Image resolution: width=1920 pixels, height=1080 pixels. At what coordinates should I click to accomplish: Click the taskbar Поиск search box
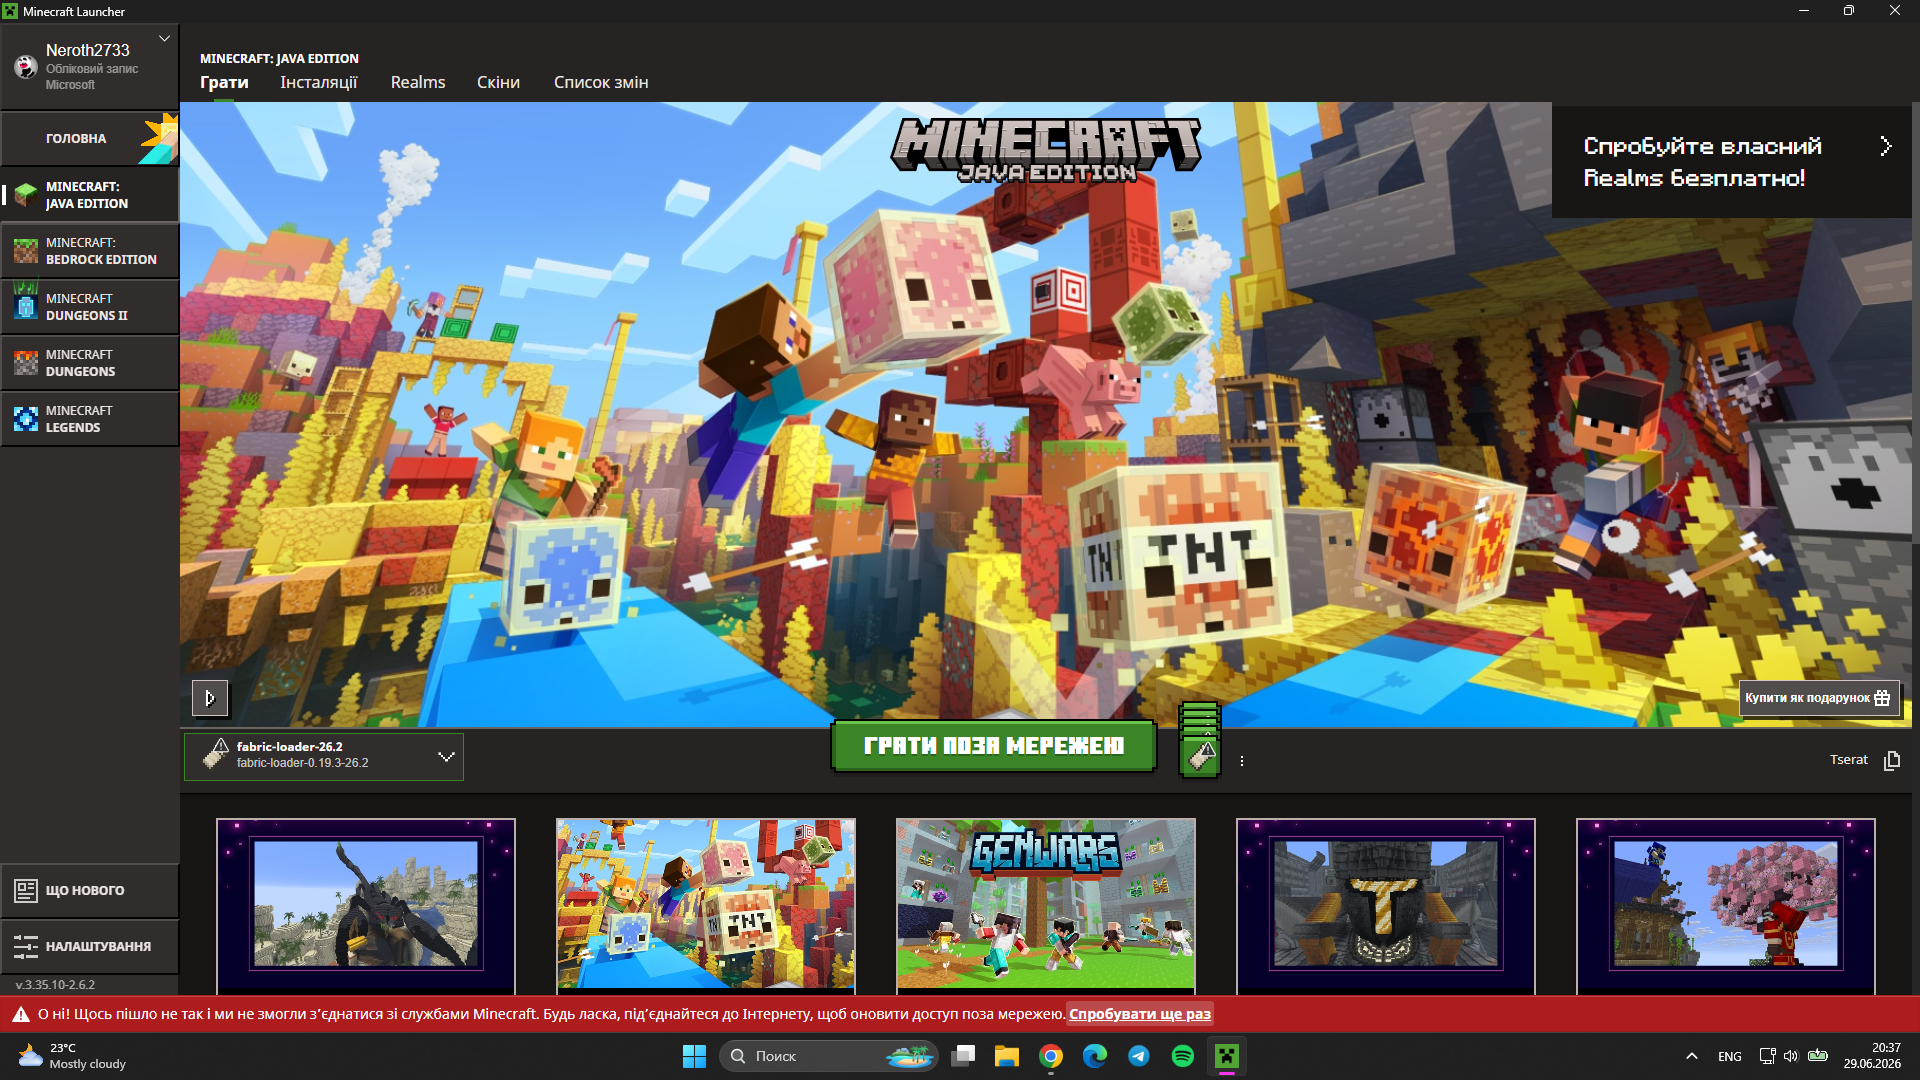click(x=828, y=1056)
